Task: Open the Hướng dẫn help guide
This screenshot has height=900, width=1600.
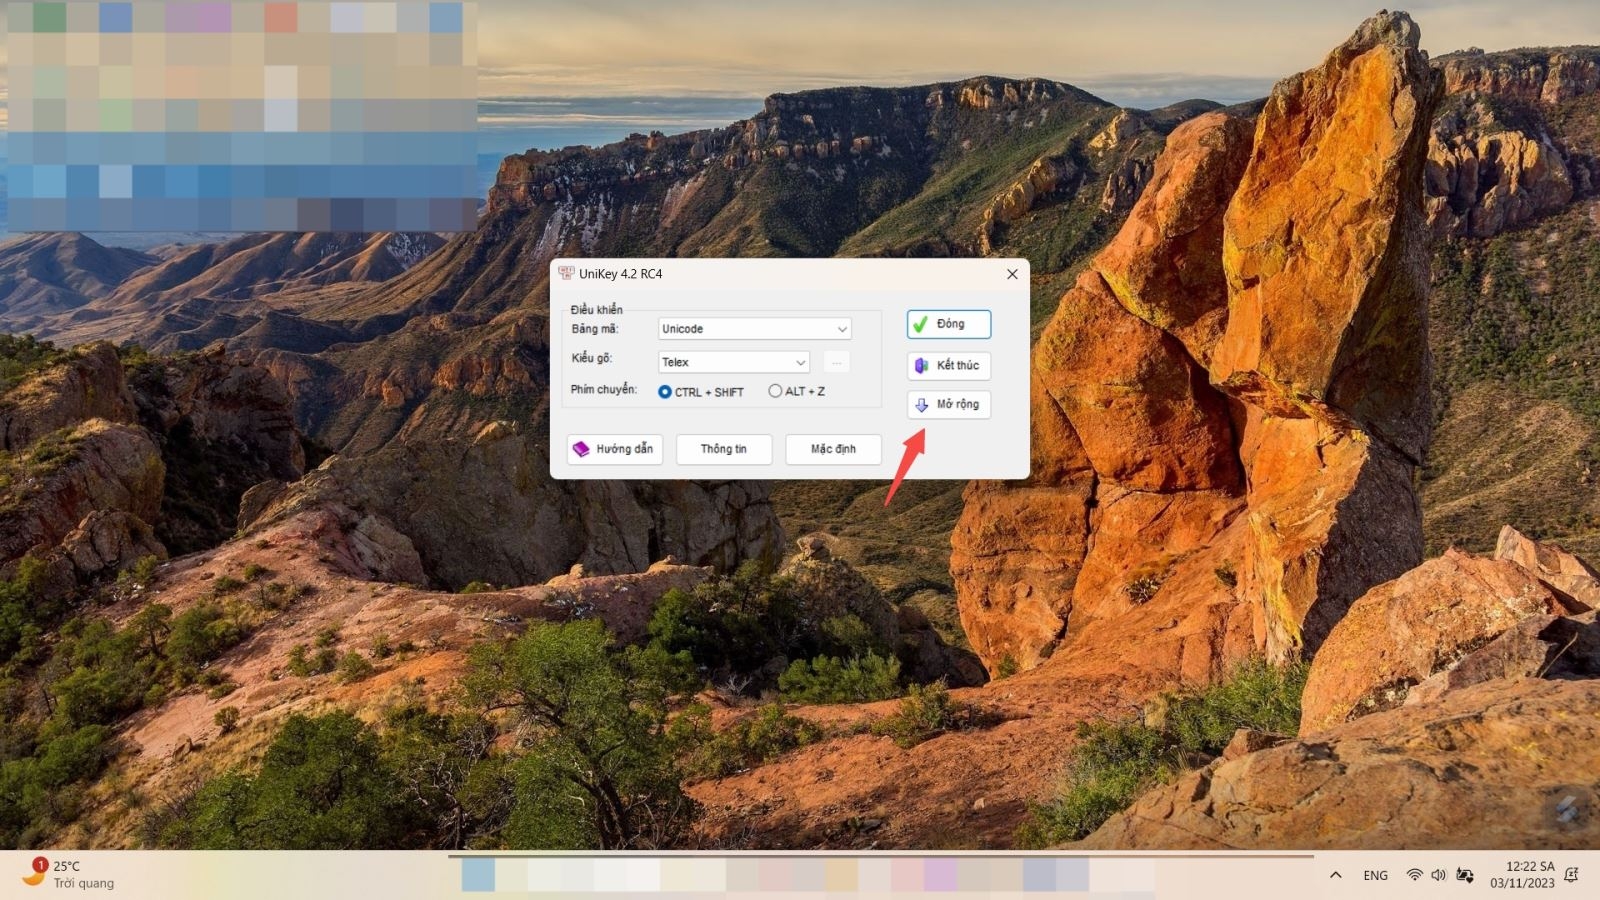Action: [x=615, y=449]
